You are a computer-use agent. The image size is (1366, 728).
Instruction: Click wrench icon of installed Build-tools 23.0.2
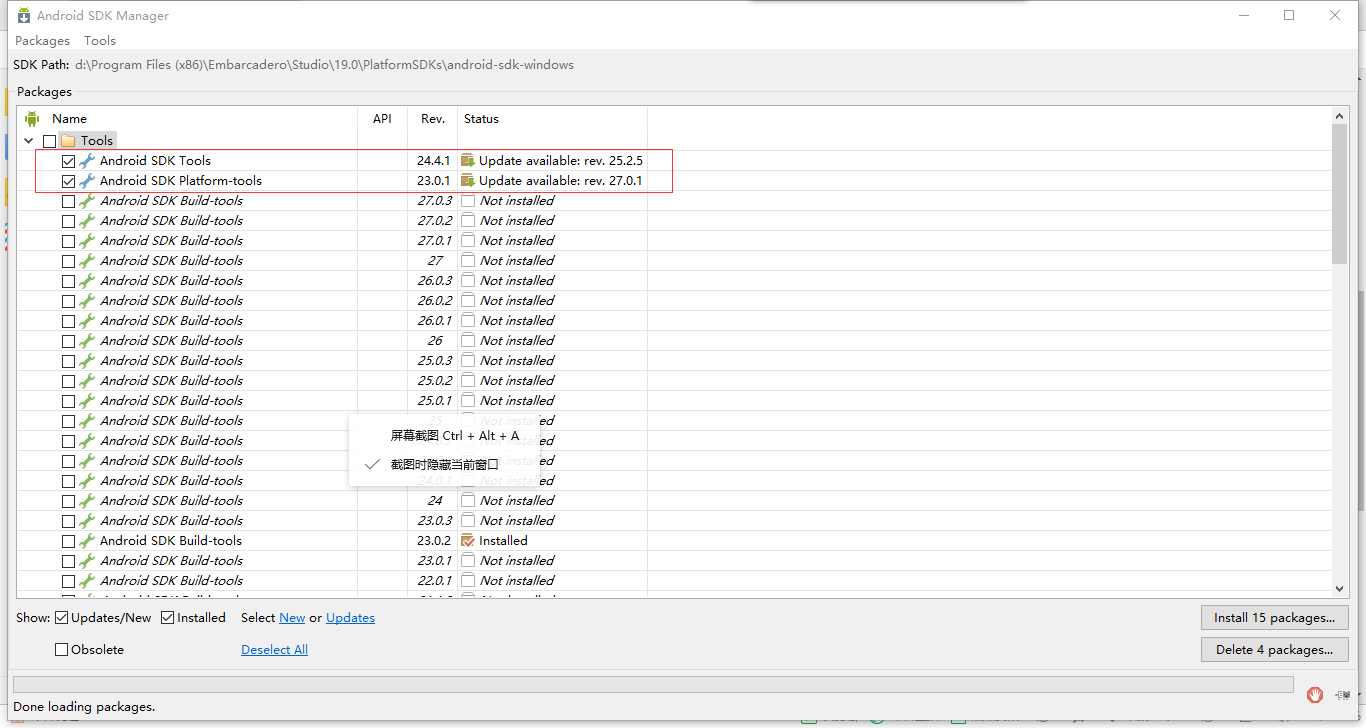pos(87,541)
